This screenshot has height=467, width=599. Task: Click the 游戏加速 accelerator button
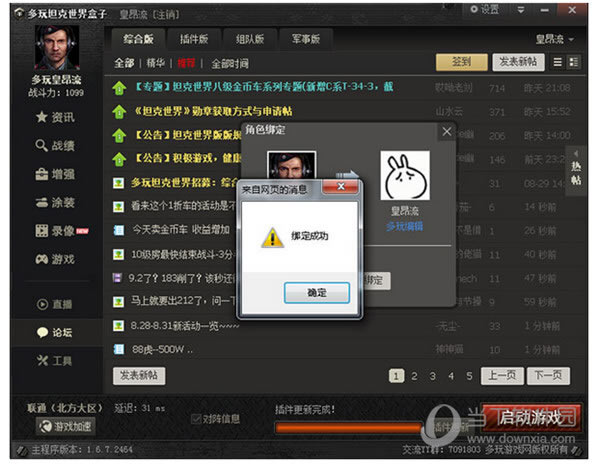tap(66, 426)
